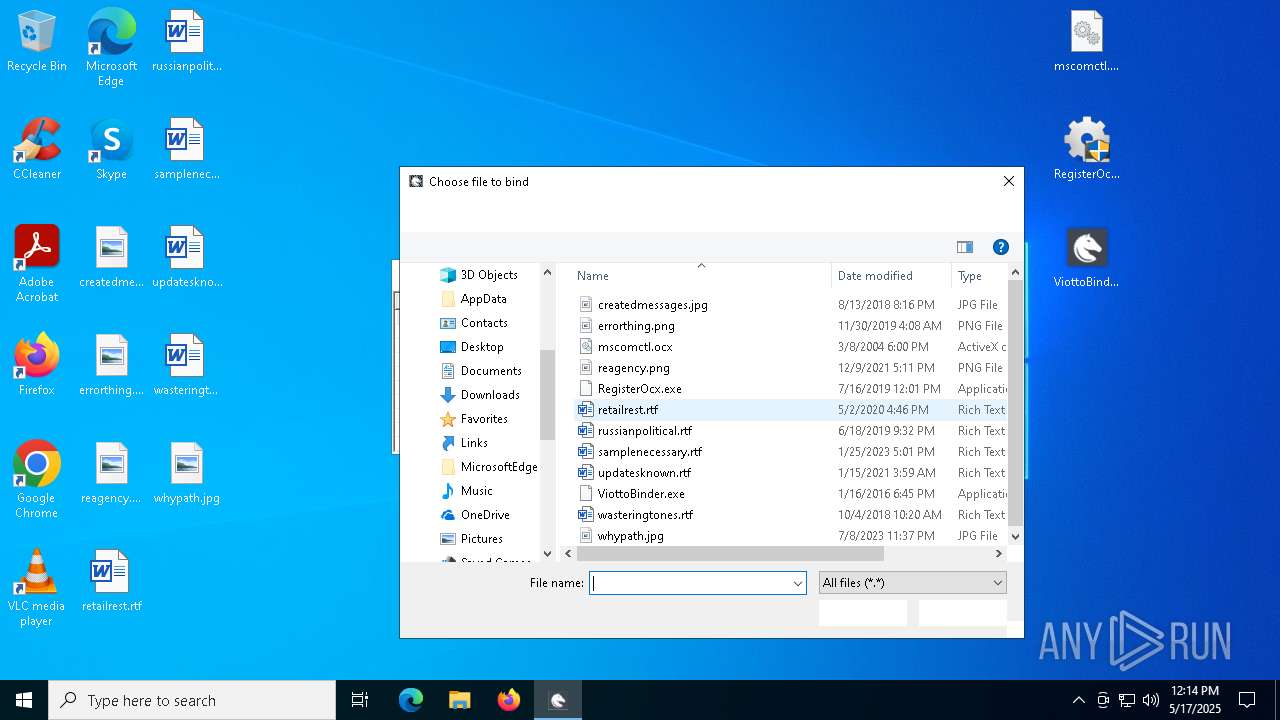The width and height of the screenshot is (1280, 720).
Task: Select Contacts in navigation tree
Action: [x=474, y=323]
